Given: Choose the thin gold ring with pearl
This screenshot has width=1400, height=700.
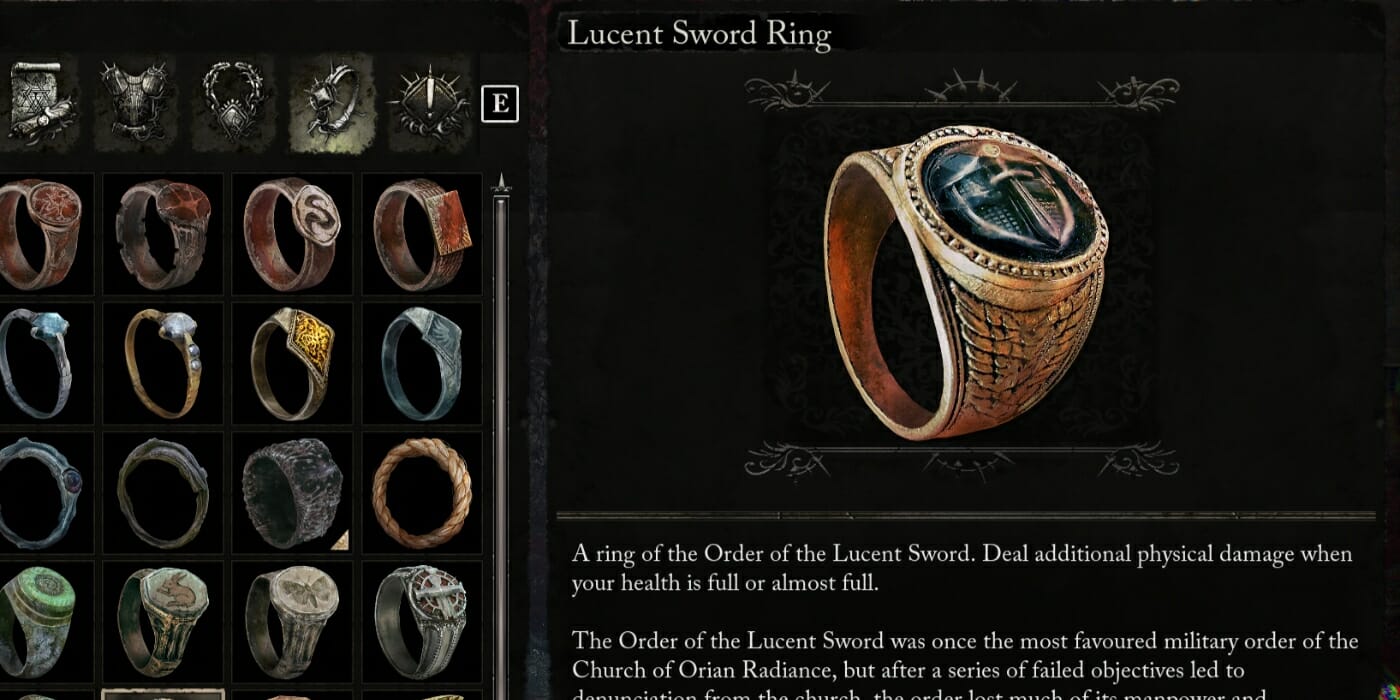Looking at the screenshot, I should point(163,363).
